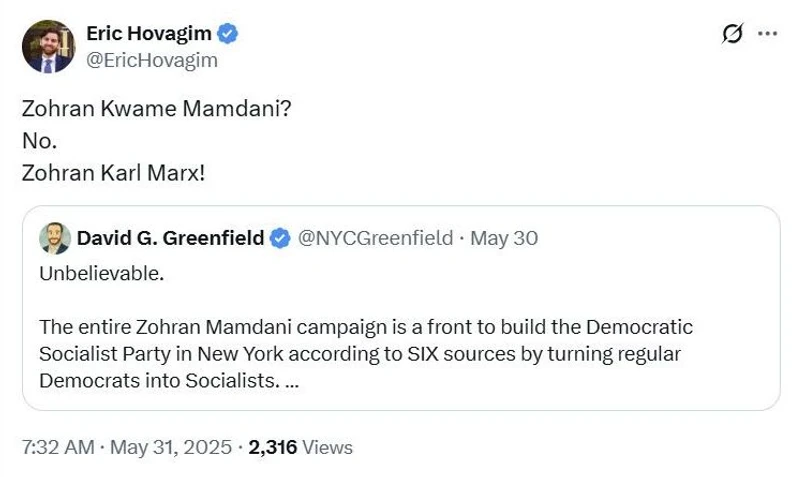Click the tweet text "Zohran Karl Marx!"
The image size is (800, 477).
(113, 172)
